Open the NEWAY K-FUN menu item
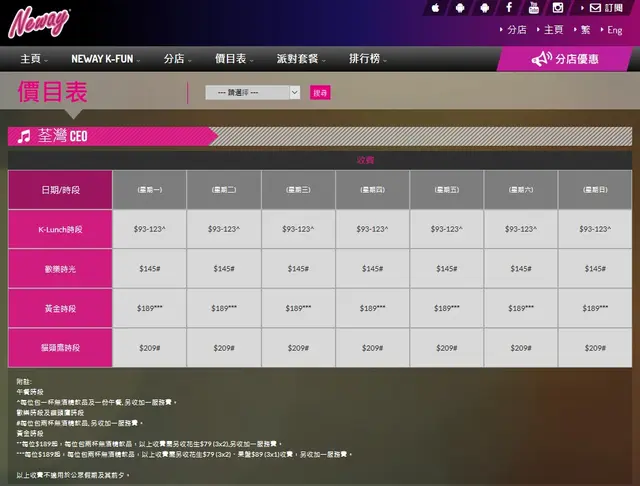Image resolution: width=640 pixels, height=486 pixels. 104,59
